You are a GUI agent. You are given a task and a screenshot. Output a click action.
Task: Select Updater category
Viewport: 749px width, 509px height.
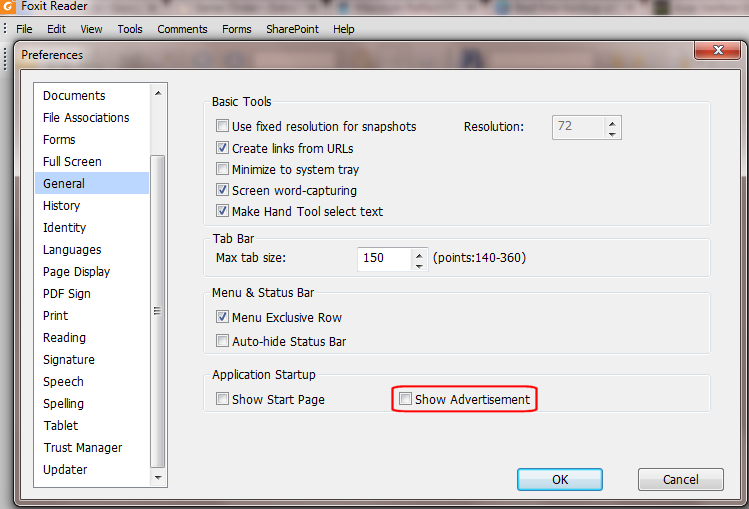pos(92,469)
